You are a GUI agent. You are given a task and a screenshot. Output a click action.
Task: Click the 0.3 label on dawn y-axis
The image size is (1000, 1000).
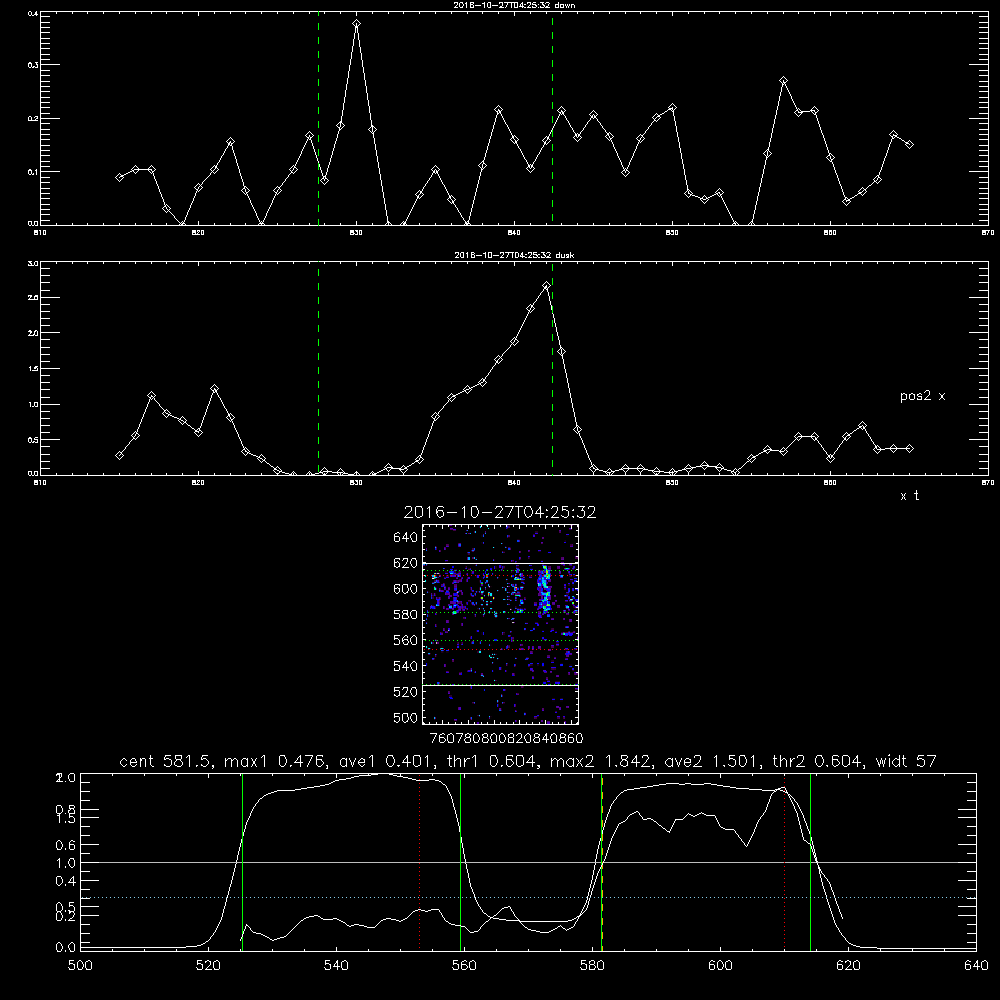coord(33,65)
